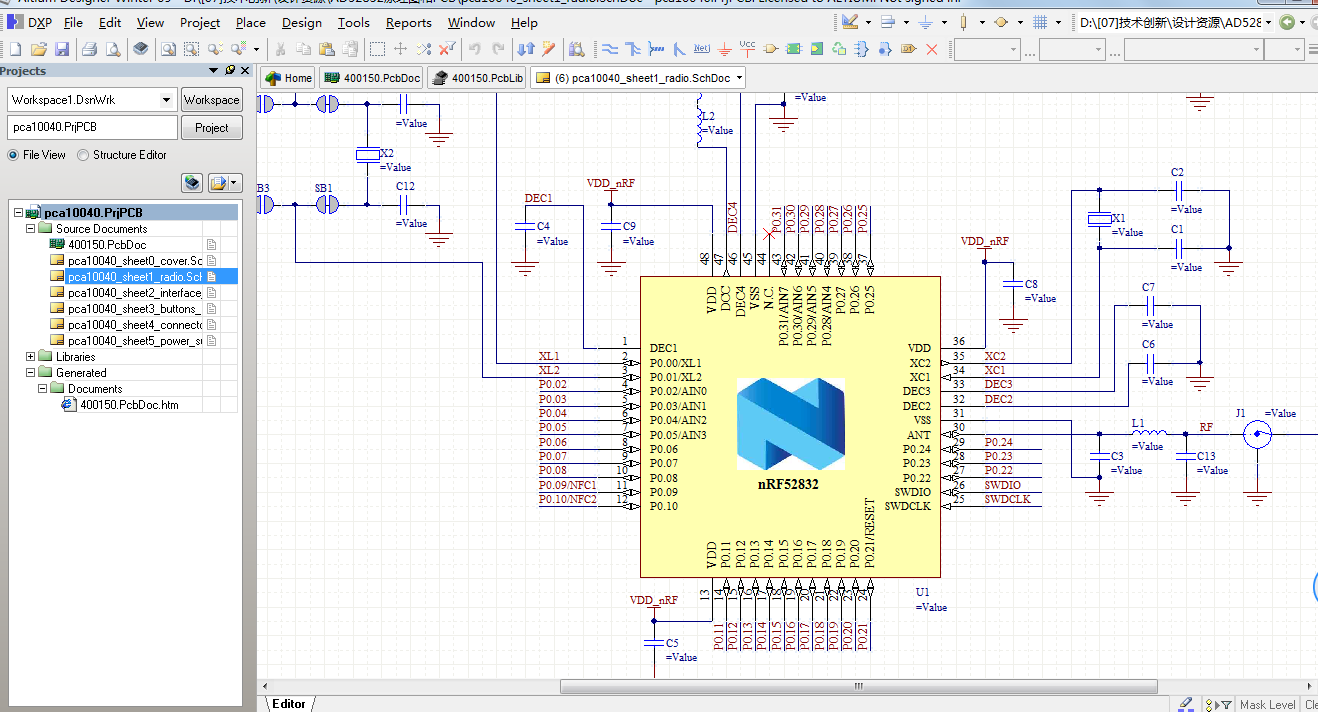Click the green back navigation arrow
Image resolution: width=1318 pixels, height=712 pixels.
pos(1287,22)
